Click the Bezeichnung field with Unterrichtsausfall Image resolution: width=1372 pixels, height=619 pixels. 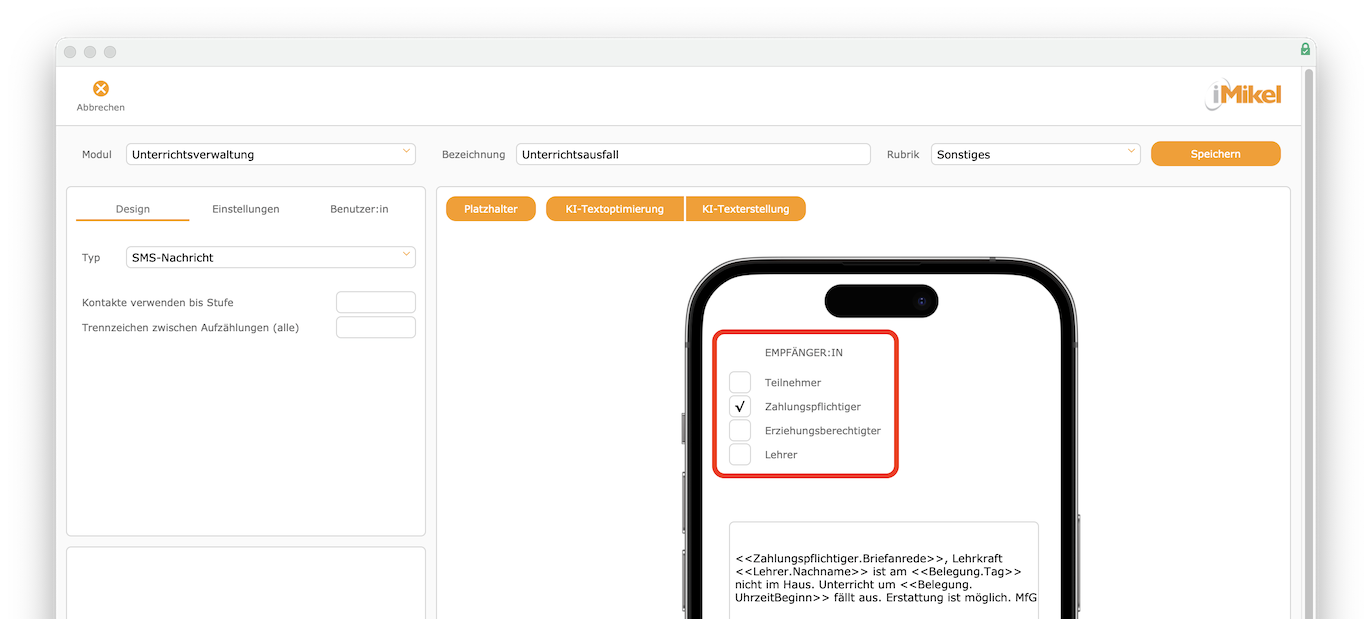(x=694, y=154)
